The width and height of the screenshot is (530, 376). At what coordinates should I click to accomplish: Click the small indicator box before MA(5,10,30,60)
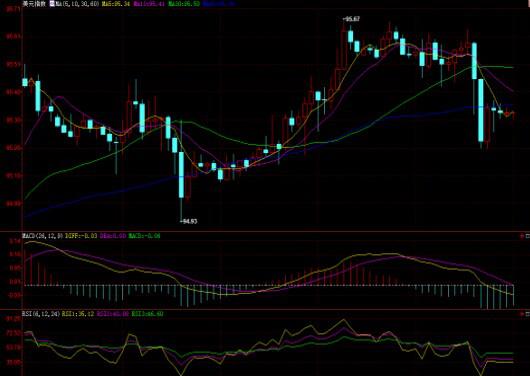[52, 4]
